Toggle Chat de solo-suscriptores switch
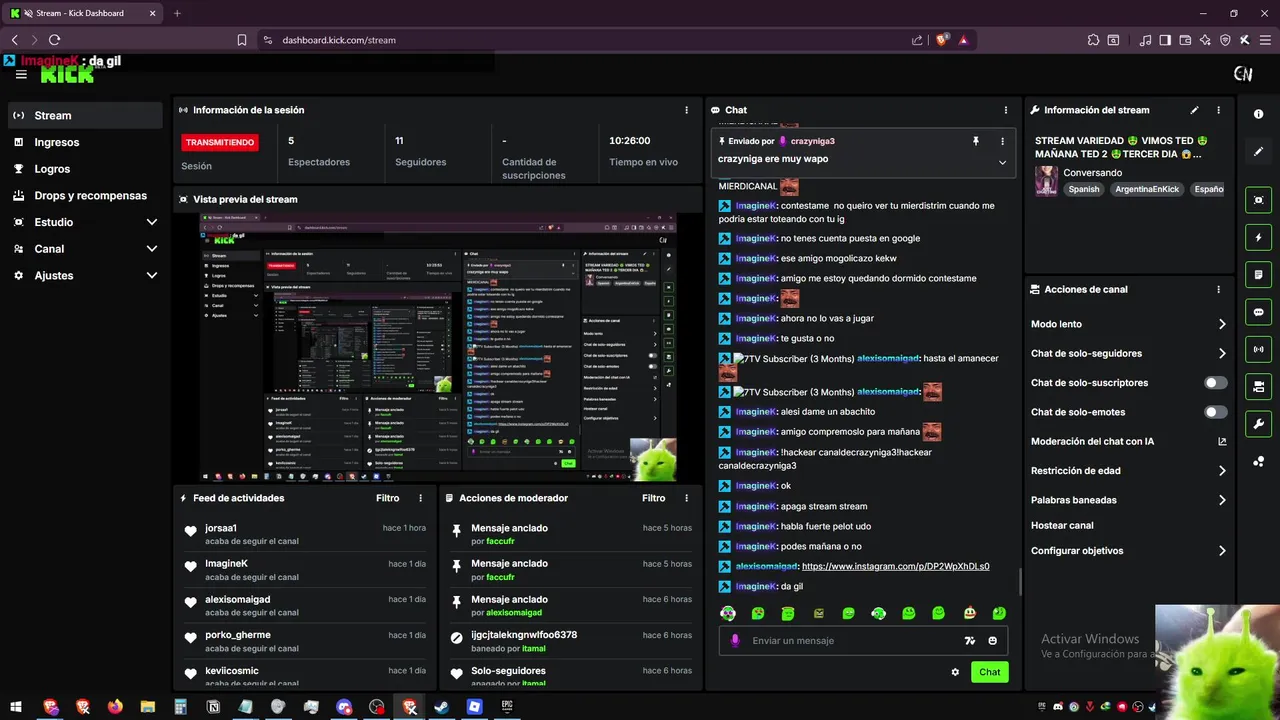Image resolution: width=1280 pixels, height=720 pixels. click(x=1216, y=383)
